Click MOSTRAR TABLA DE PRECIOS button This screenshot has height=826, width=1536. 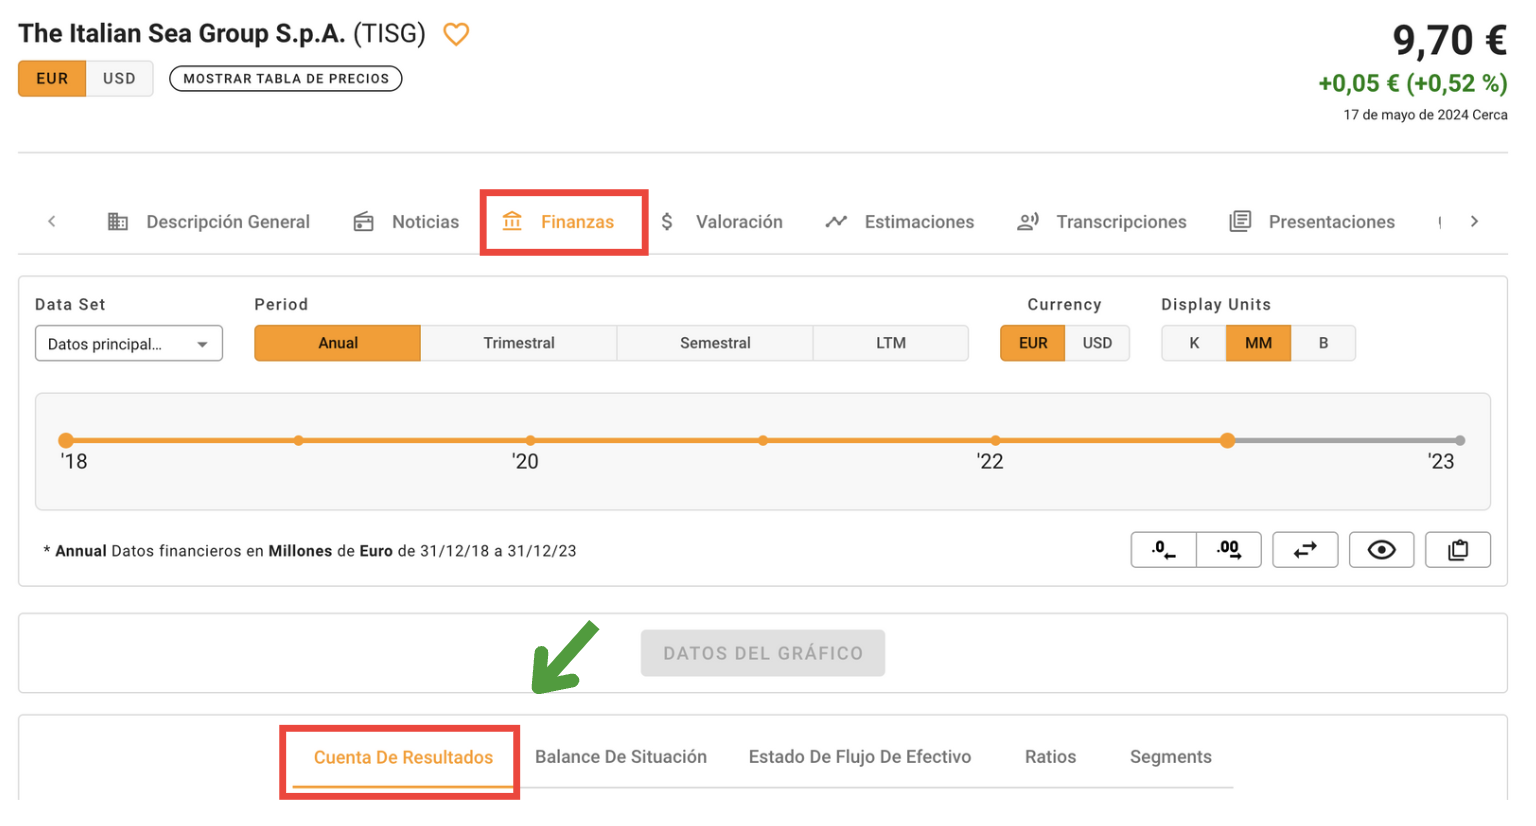(x=286, y=78)
